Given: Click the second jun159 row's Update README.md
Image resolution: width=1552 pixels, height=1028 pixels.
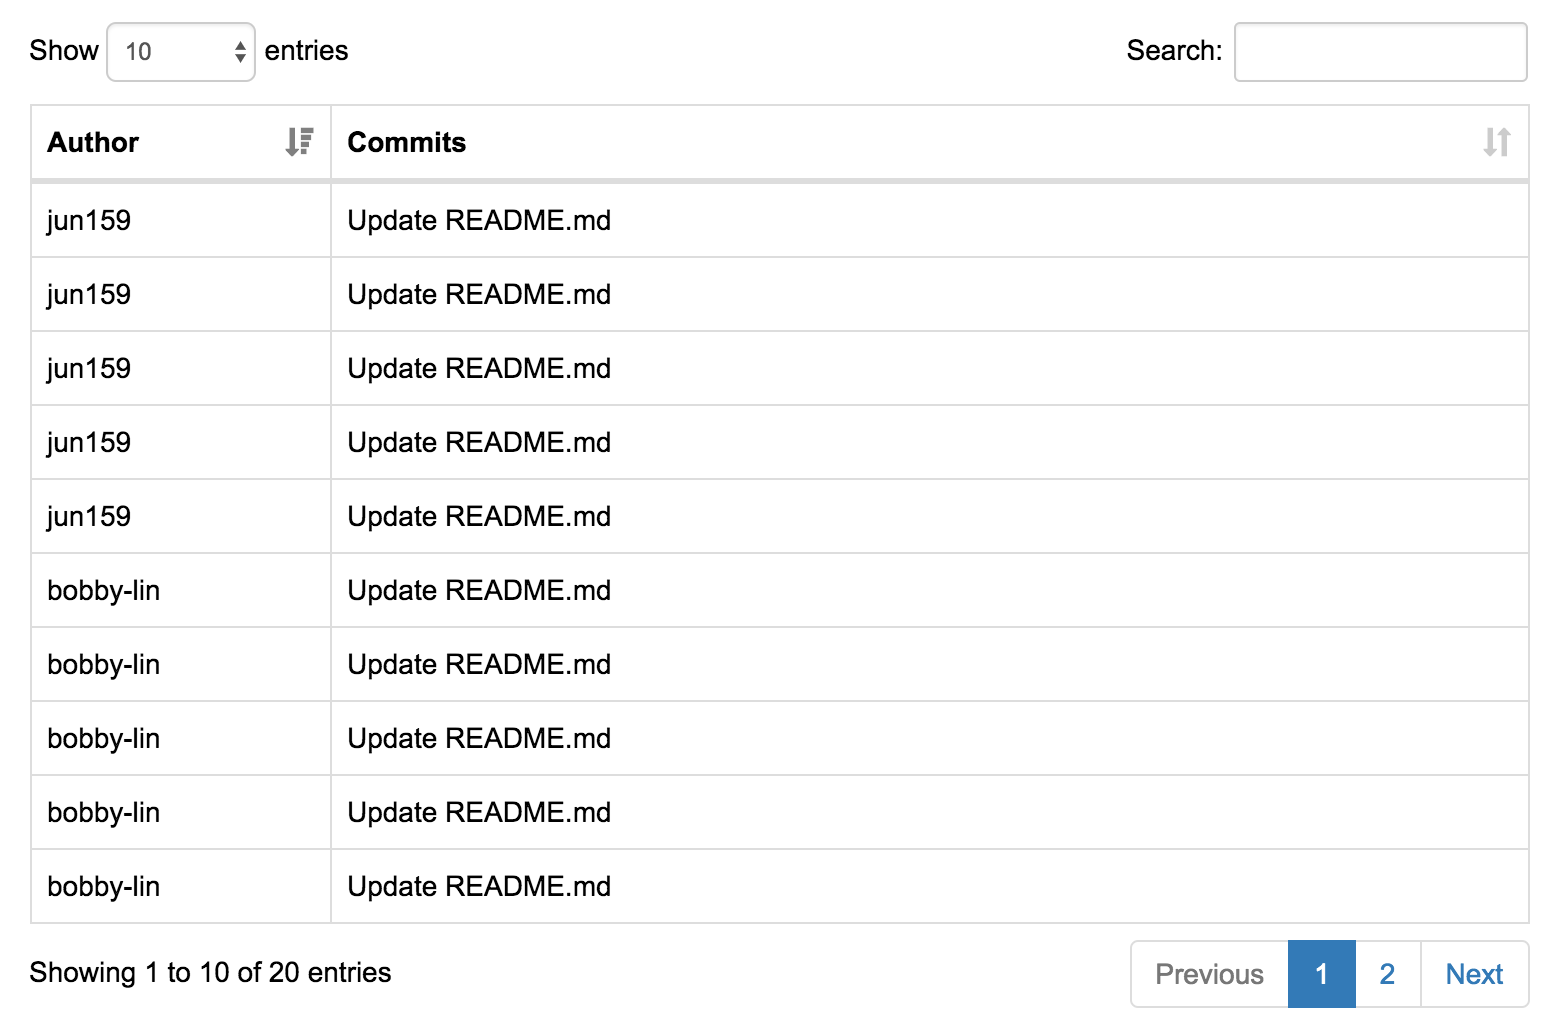Looking at the screenshot, I should (x=479, y=294).
